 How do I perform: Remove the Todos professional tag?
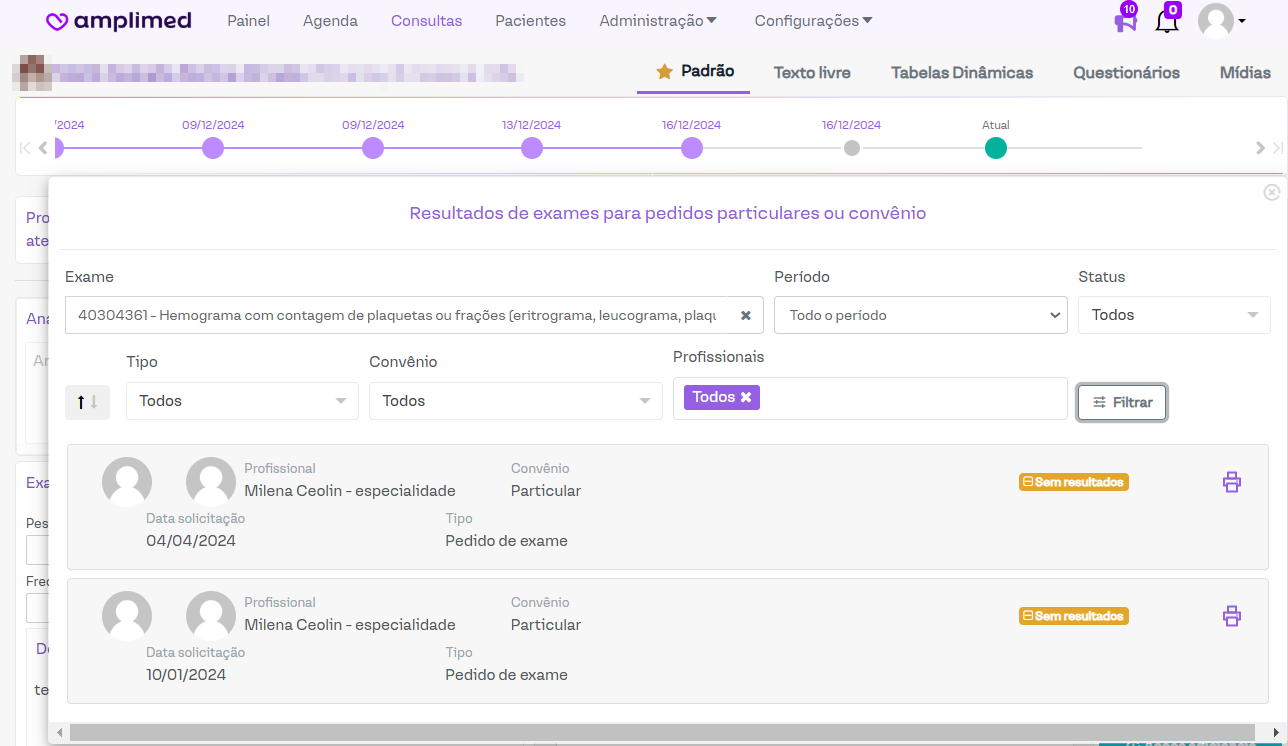coord(746,398)
